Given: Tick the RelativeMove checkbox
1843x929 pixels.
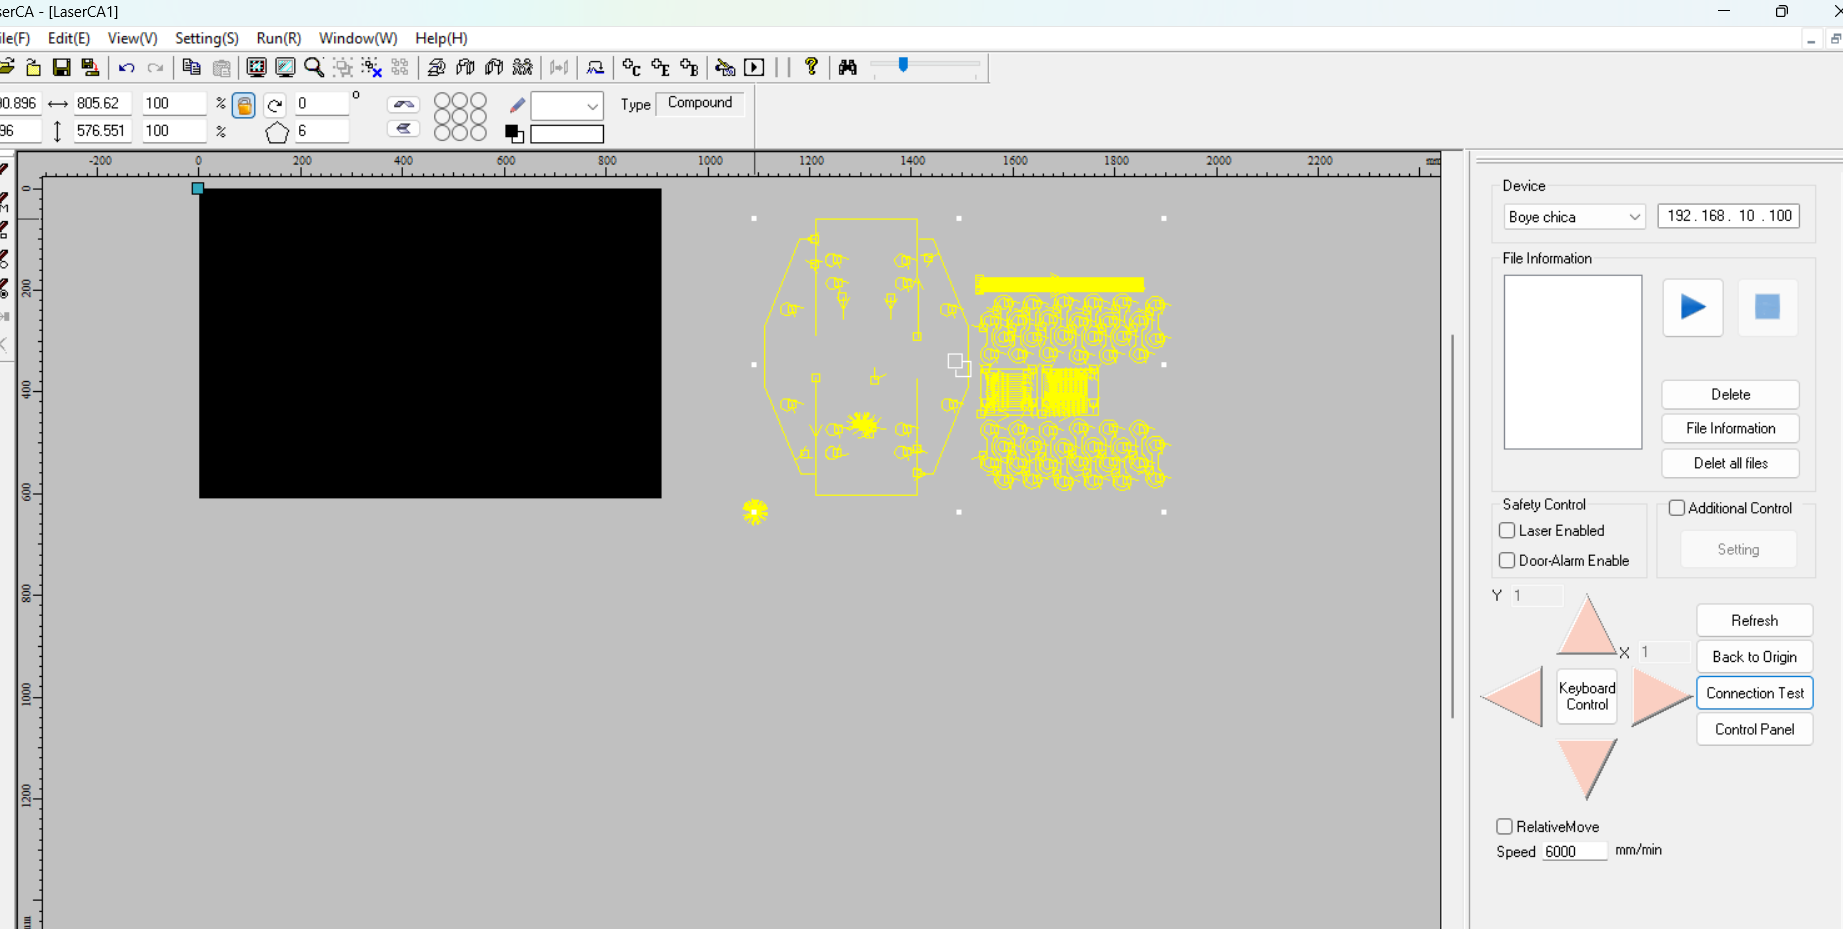Looking at the screenshot, I should [x=1504, y=826].
